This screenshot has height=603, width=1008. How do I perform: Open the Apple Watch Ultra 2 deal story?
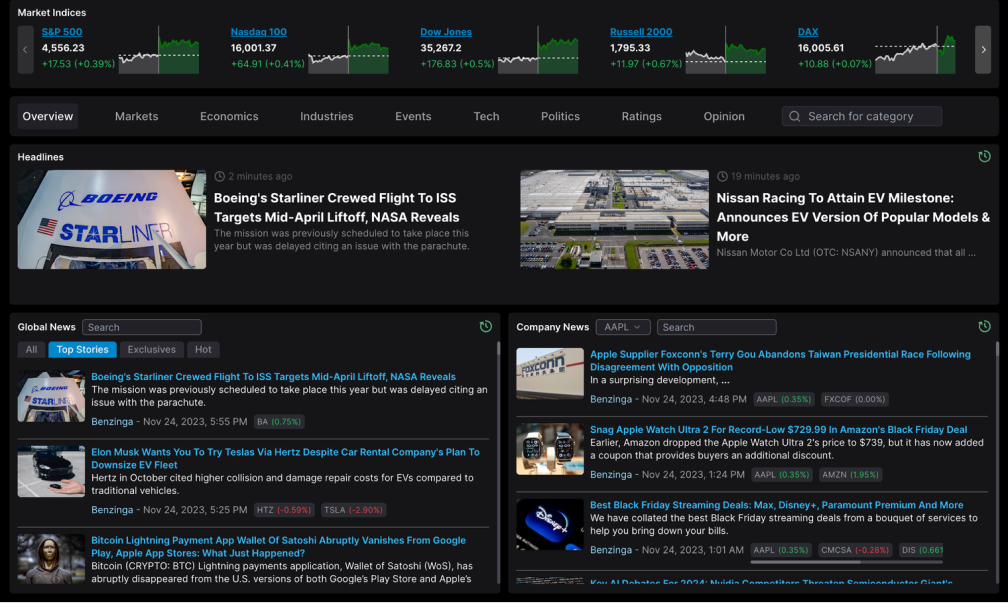(x=778, y=429)
